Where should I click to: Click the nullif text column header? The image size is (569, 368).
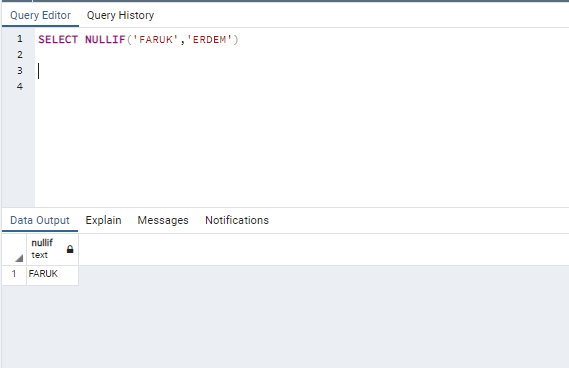pyautogui.click(x=53, y=249)
